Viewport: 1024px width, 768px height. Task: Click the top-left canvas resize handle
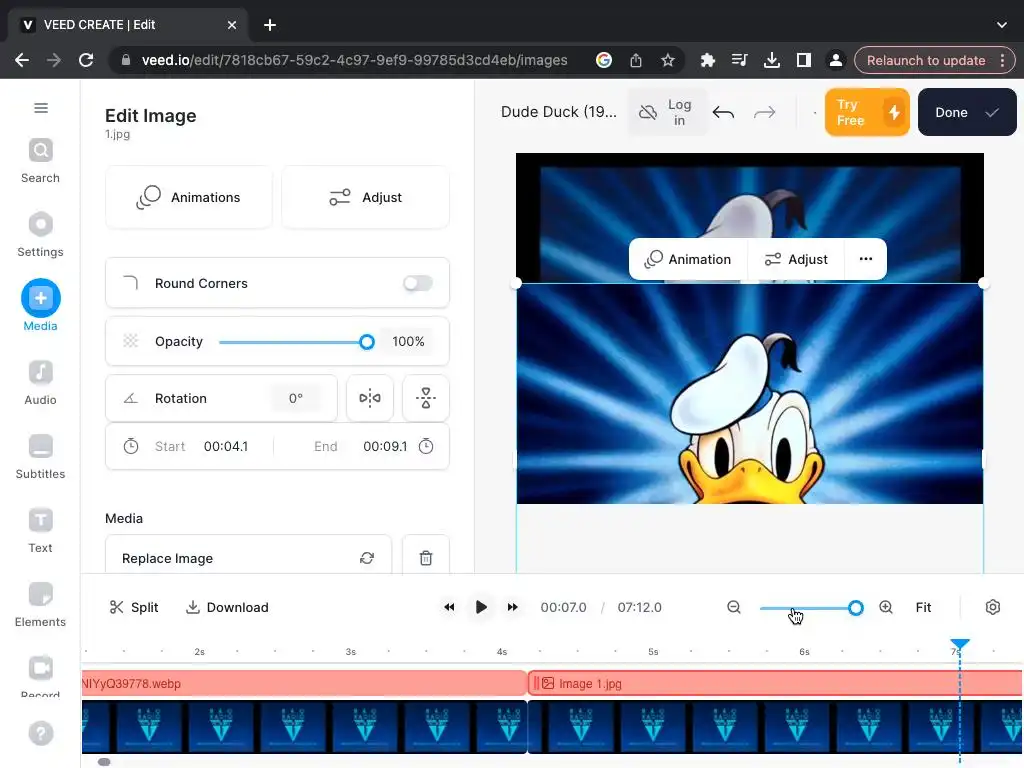pyautogui.click(x=516, y=283)
